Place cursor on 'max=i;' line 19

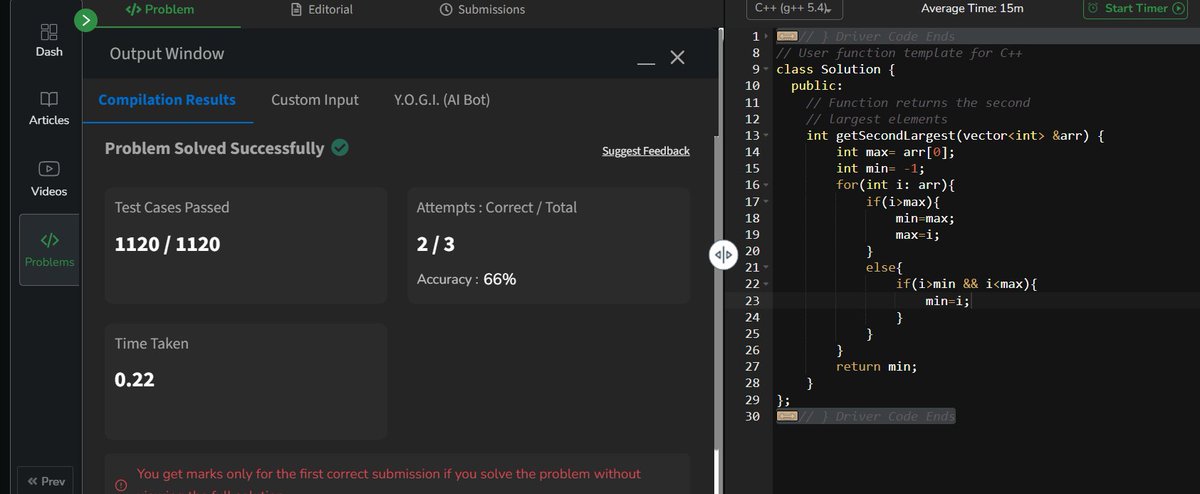(x=918, y=234)
